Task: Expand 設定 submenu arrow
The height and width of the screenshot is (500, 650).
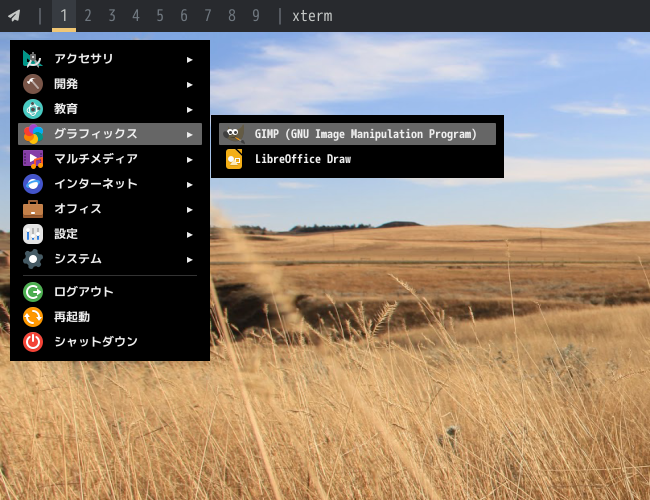Action: coord(189,235)
